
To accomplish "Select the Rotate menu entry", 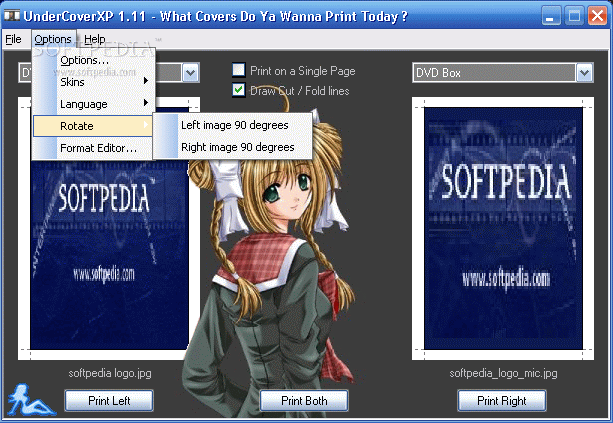I will [93, 126].
